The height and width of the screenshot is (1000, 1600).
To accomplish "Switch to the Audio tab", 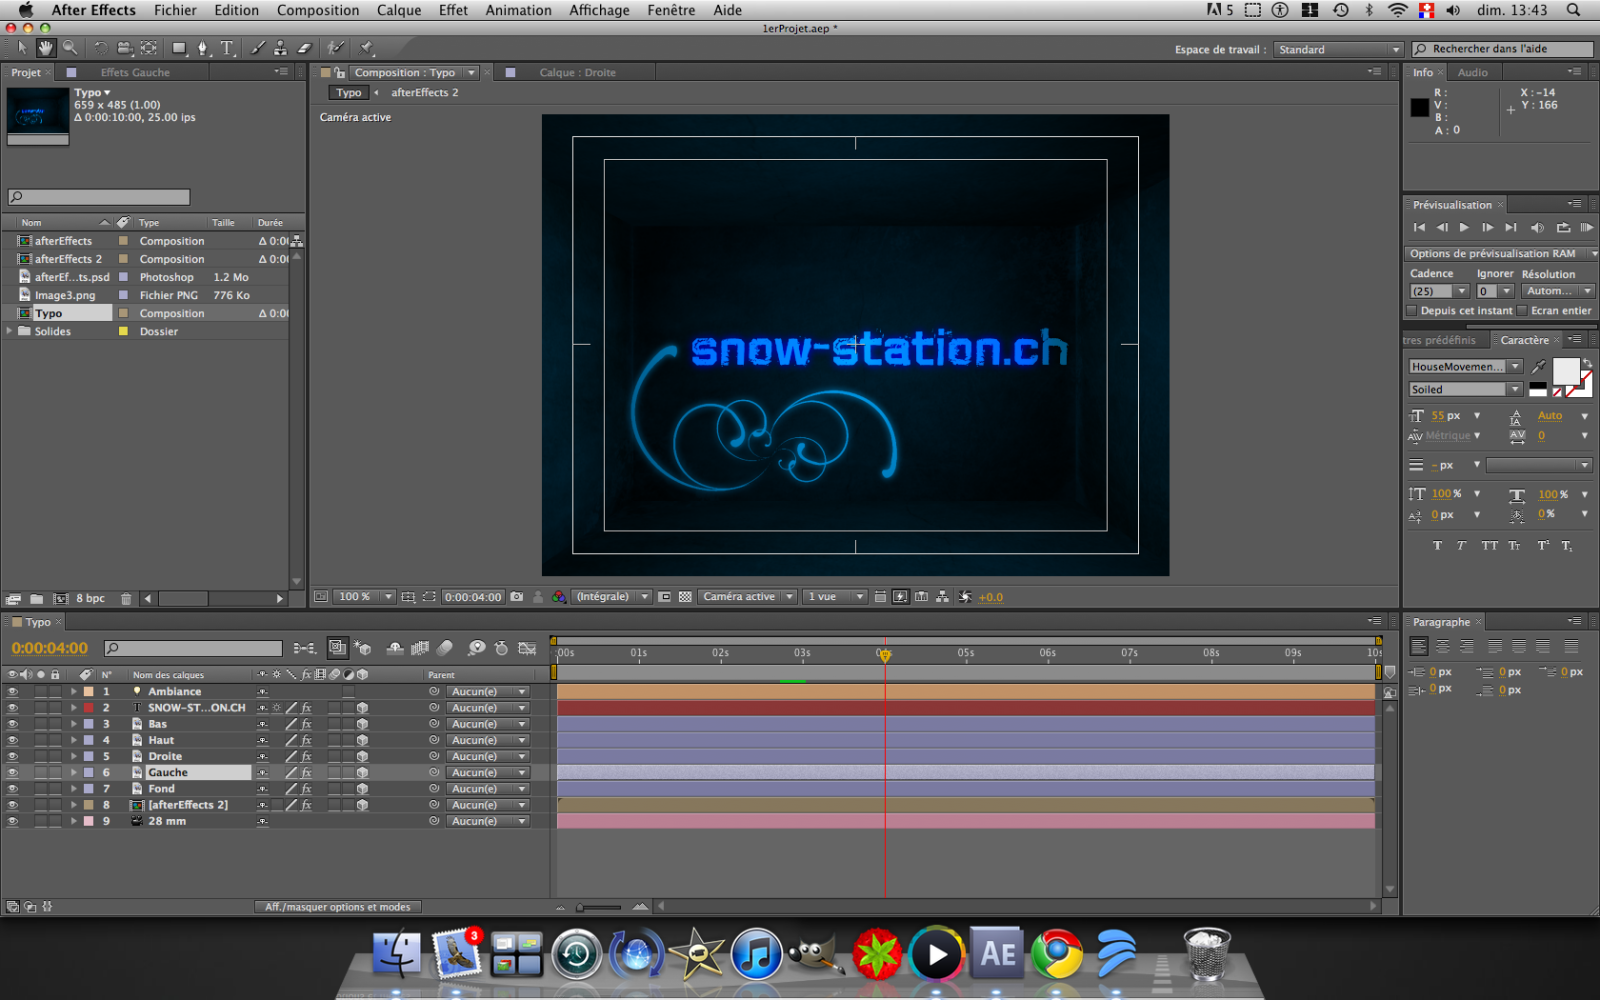I will tap(1472, 72).
